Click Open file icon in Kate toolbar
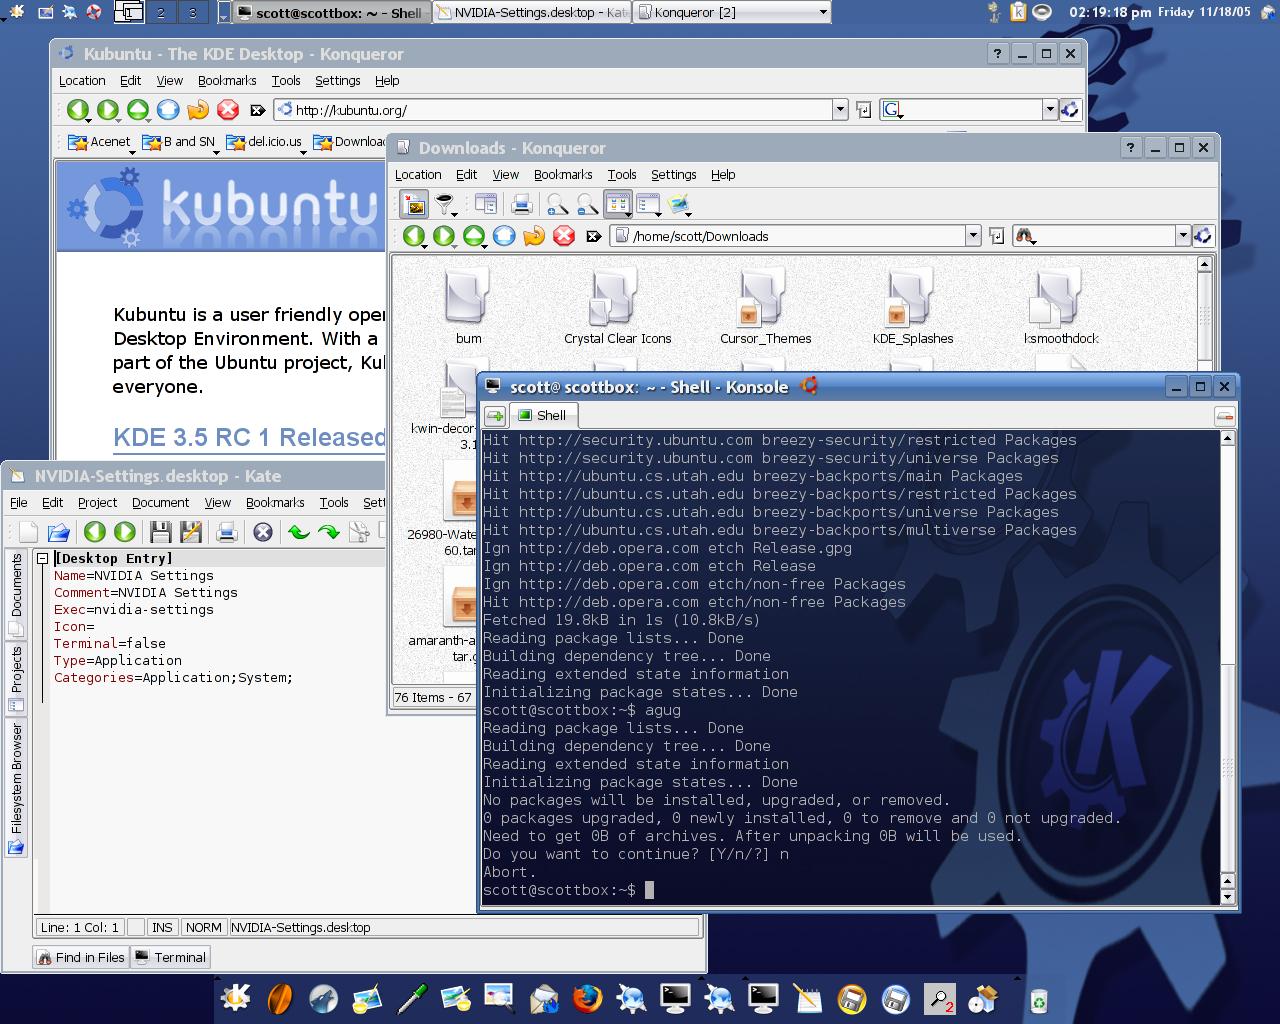Image resolution: width=1280 pixels, height=1024 pixels. coord(58,532)
